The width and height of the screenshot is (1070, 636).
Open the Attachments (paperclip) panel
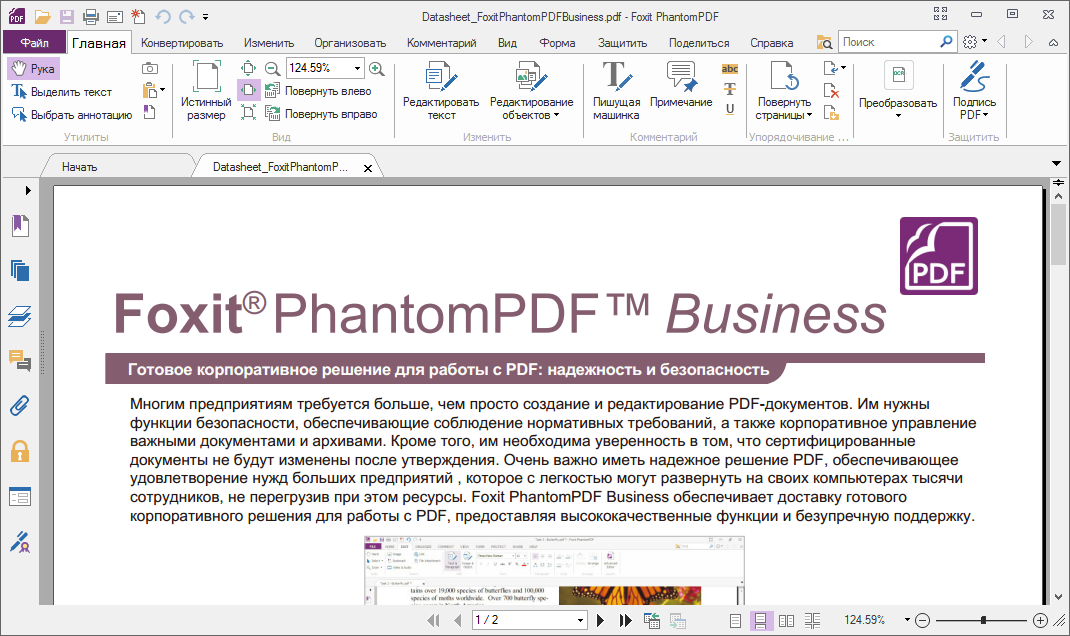pos(20,405)
